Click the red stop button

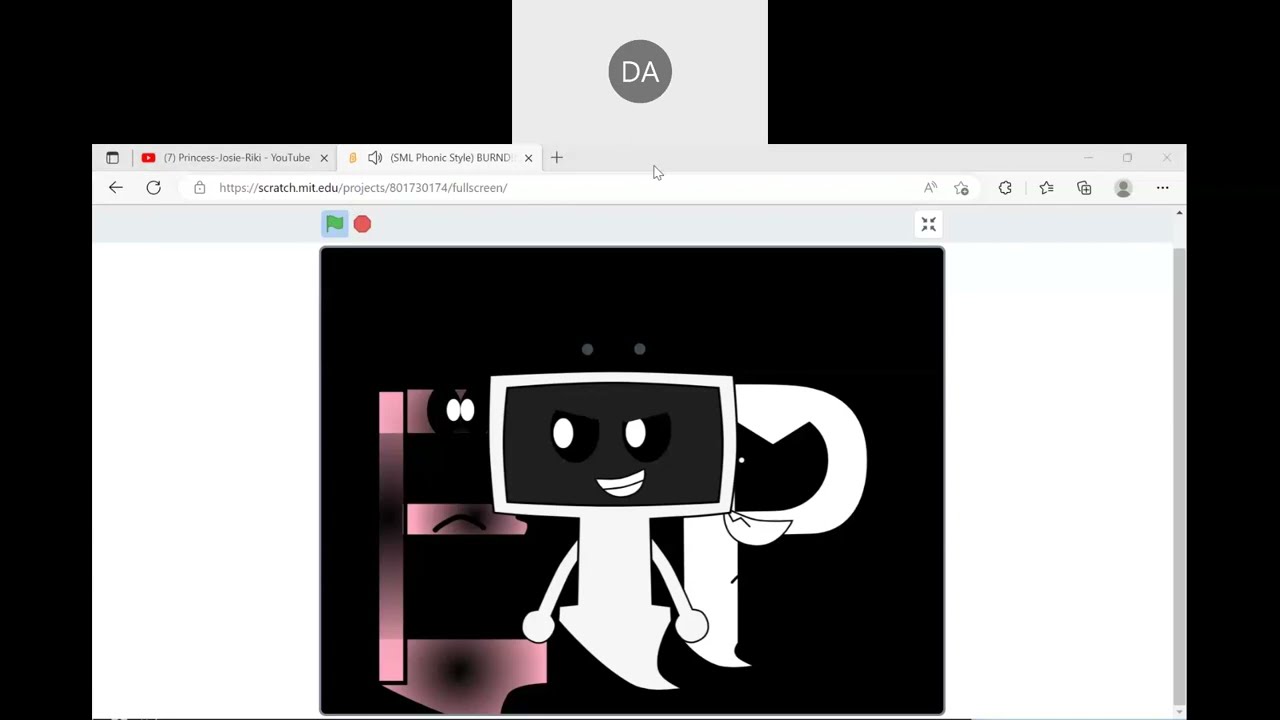point(362,224)
